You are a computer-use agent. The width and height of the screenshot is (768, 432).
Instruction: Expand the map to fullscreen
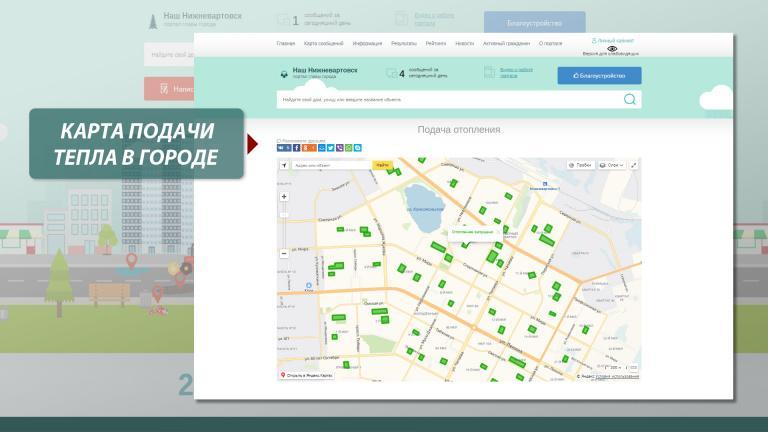[x=633, y=165]
